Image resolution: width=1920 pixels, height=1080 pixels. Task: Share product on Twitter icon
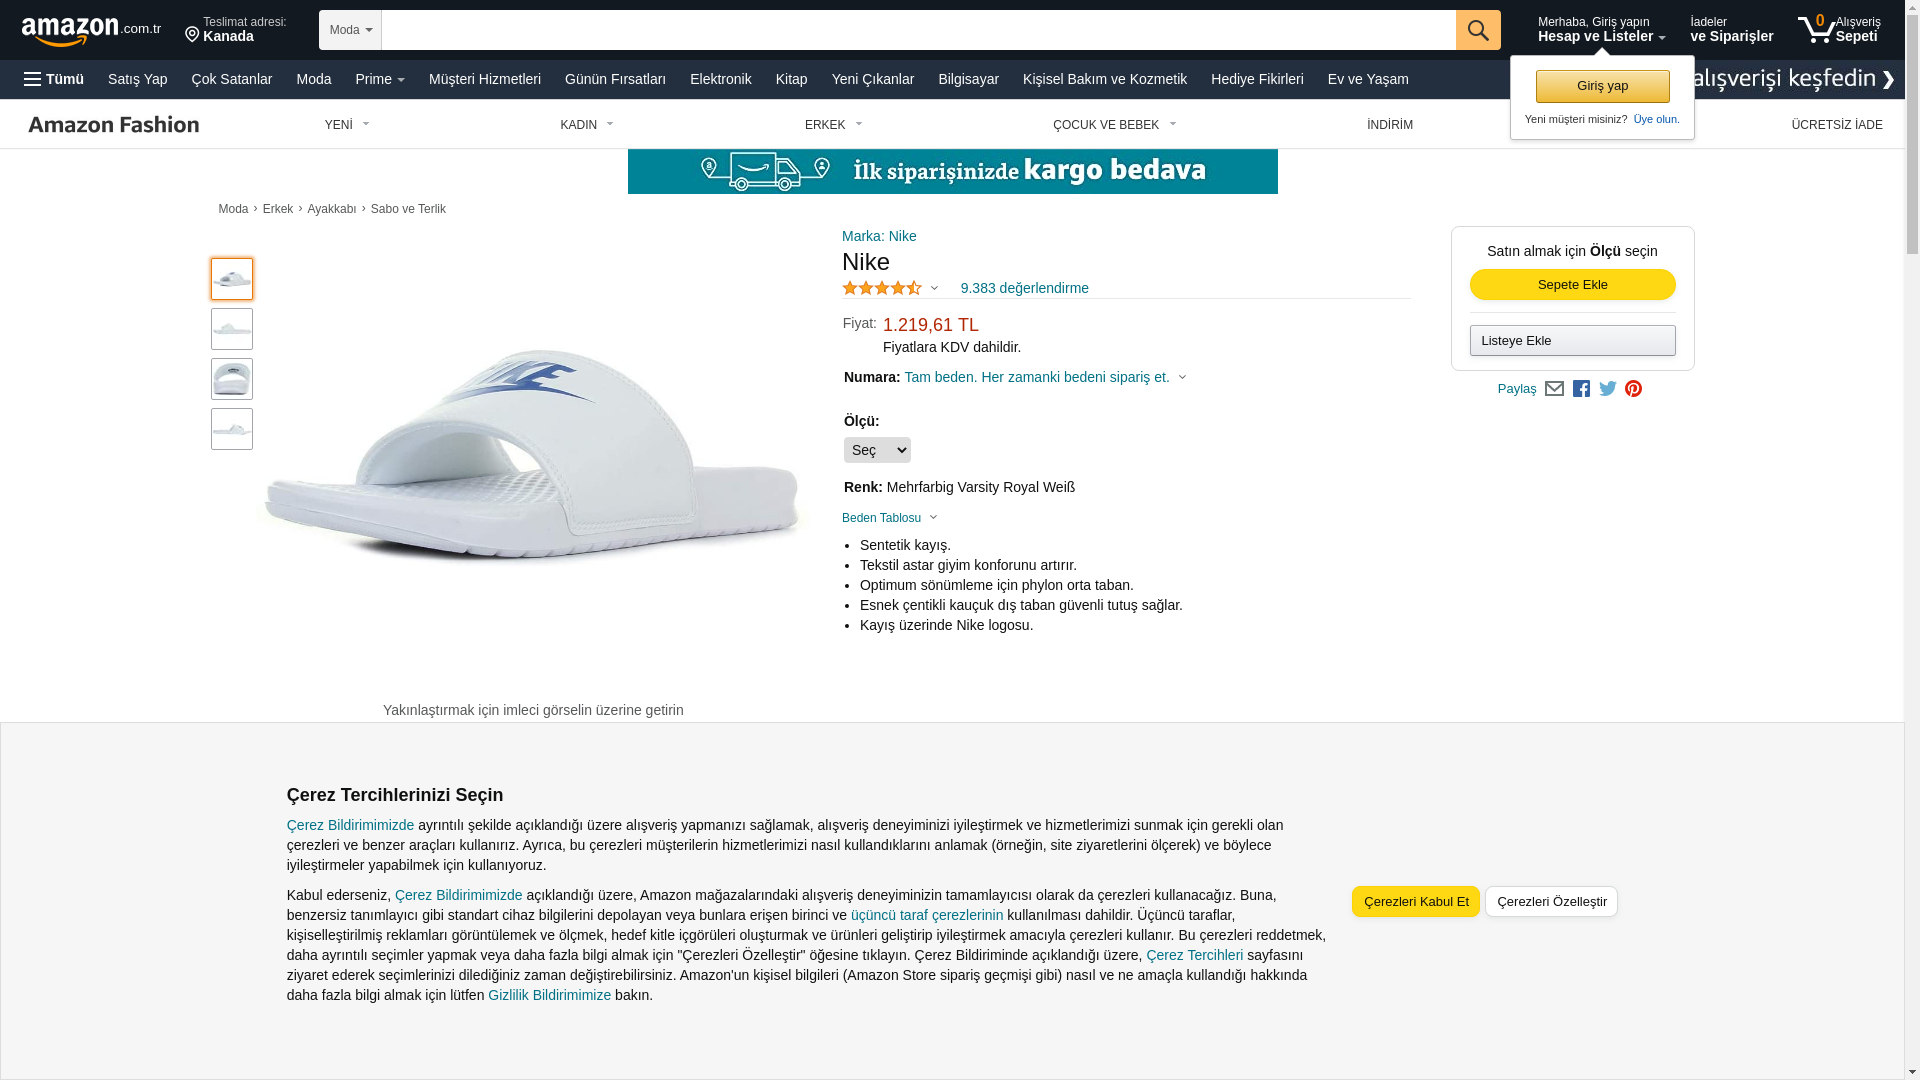point(1608,388)
